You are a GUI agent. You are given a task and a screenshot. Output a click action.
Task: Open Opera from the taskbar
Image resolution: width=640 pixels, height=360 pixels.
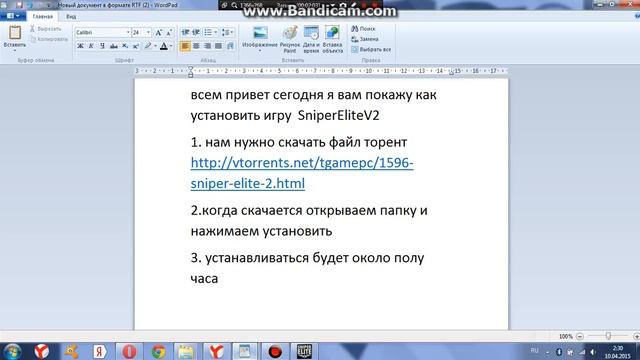click(129, 351)
